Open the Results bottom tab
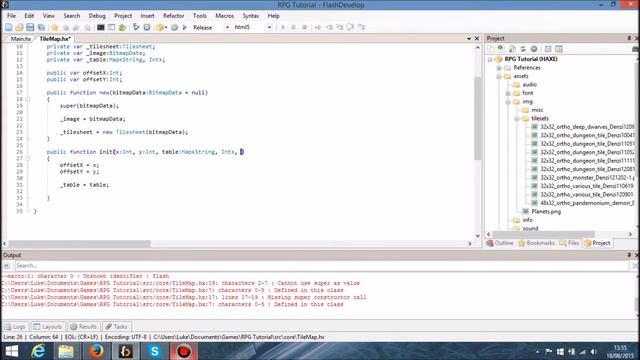 coord(83,327)
